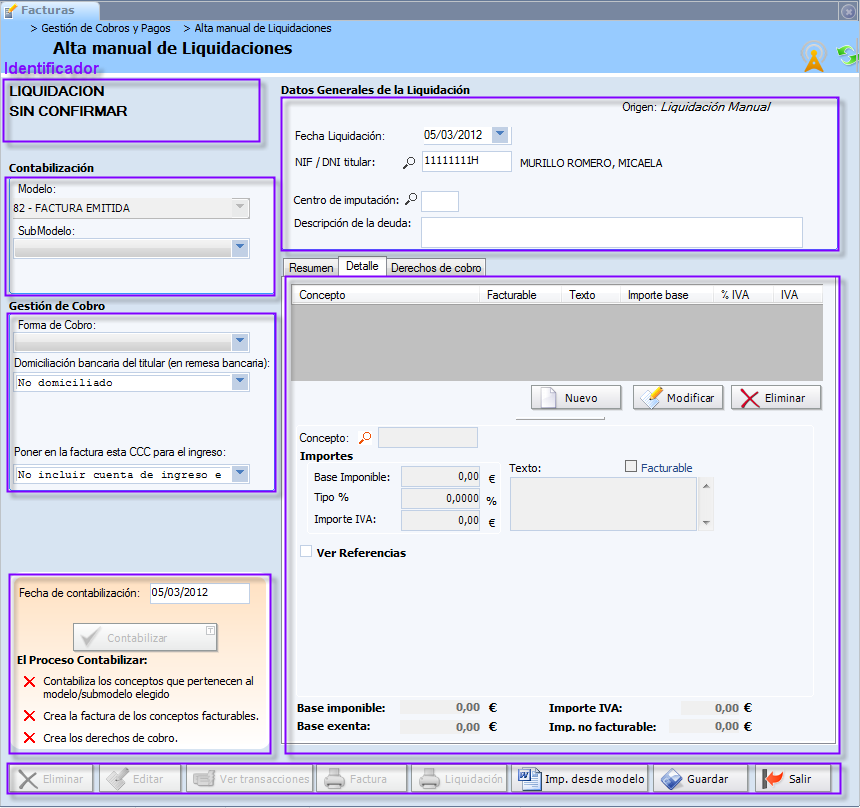This screenshot has height=808, width=860.
Task: Click the Guardar button
Action: click(x=700, y=779)
